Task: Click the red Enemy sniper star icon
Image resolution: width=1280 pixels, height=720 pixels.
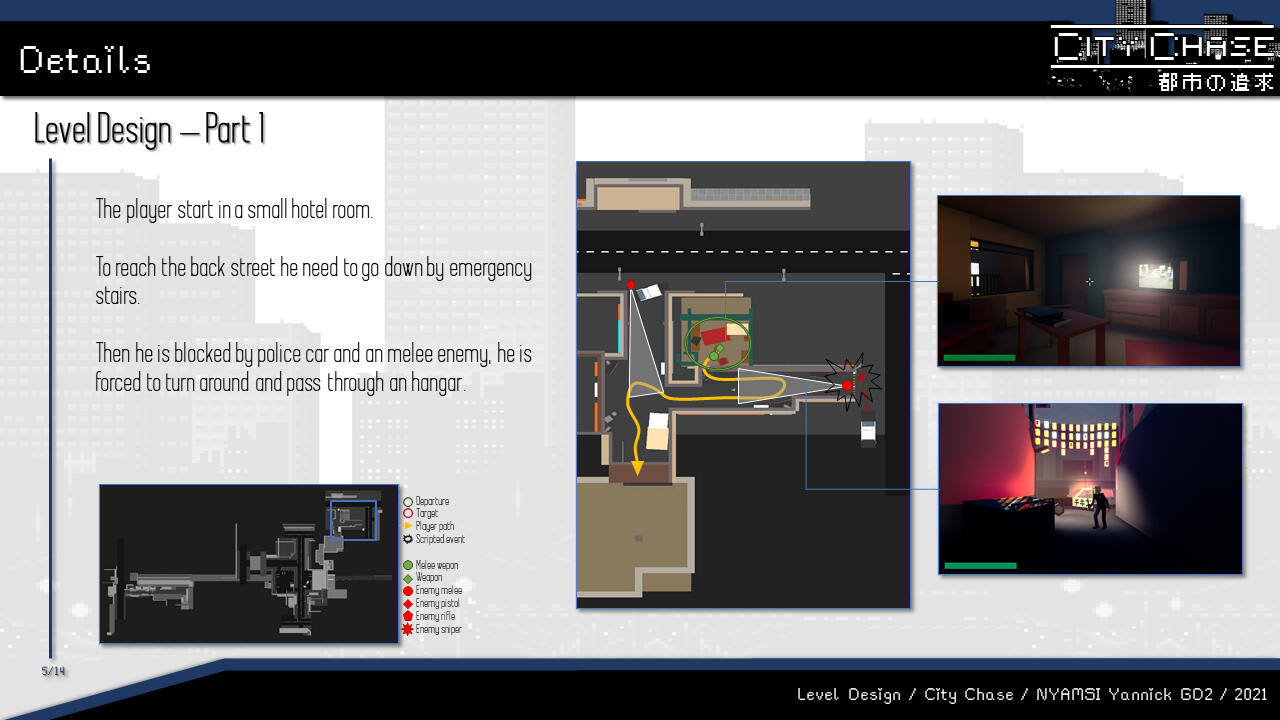Action: click(408, 630)
